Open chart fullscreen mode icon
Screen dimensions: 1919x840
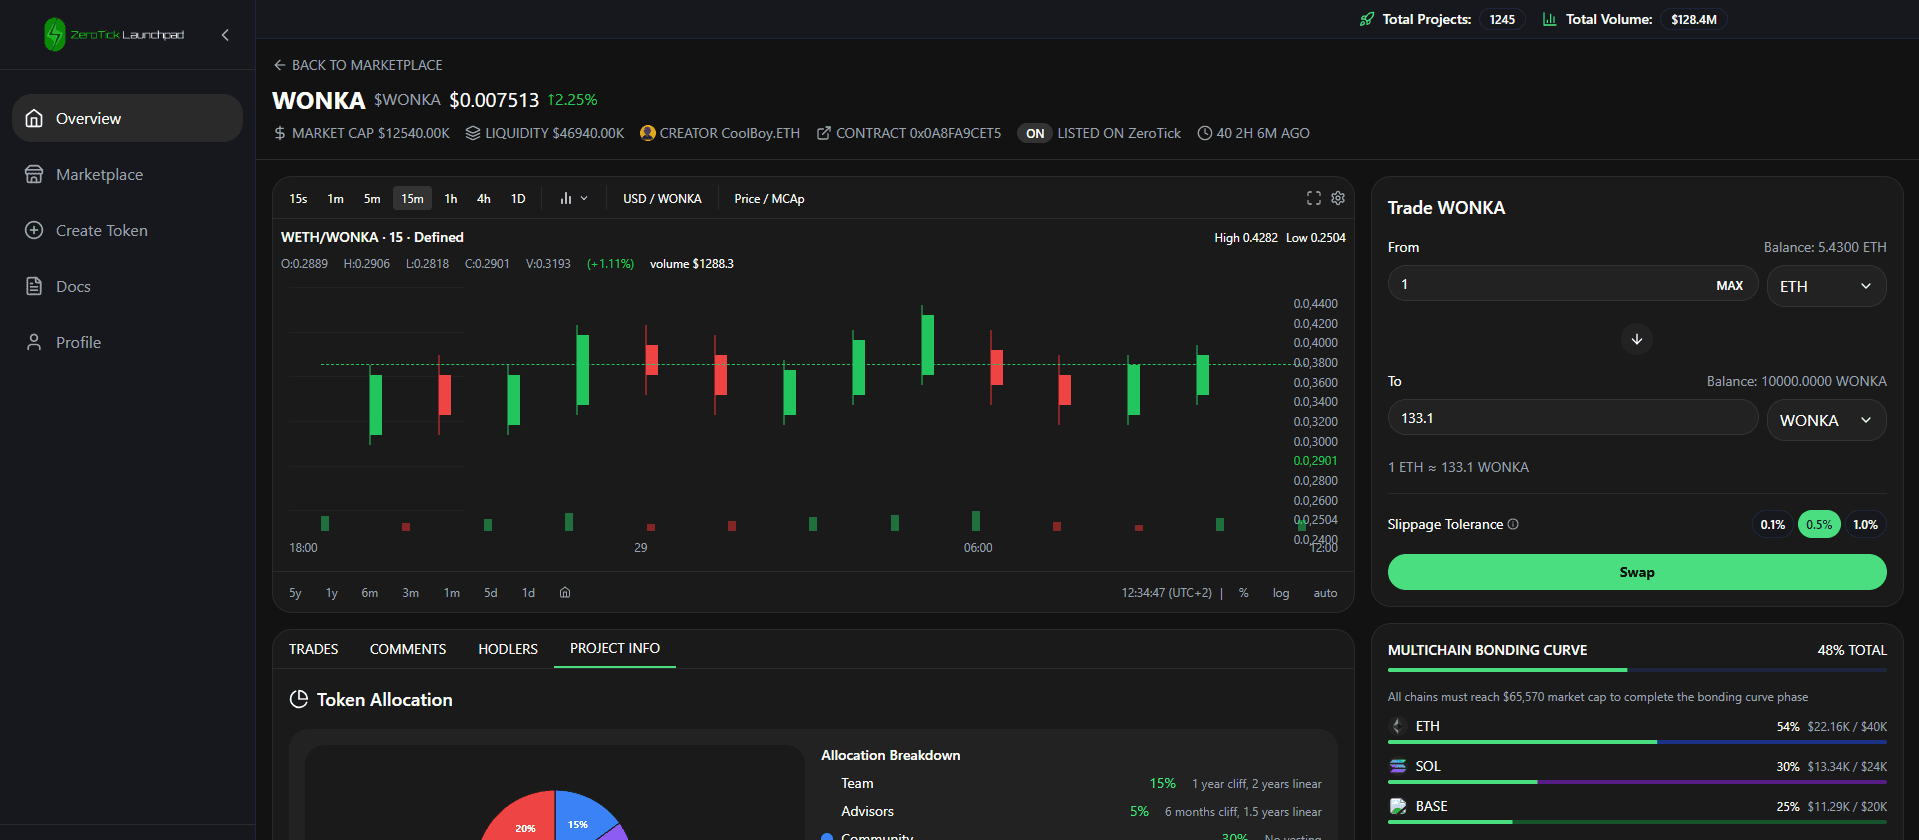tap(1314, 198)
